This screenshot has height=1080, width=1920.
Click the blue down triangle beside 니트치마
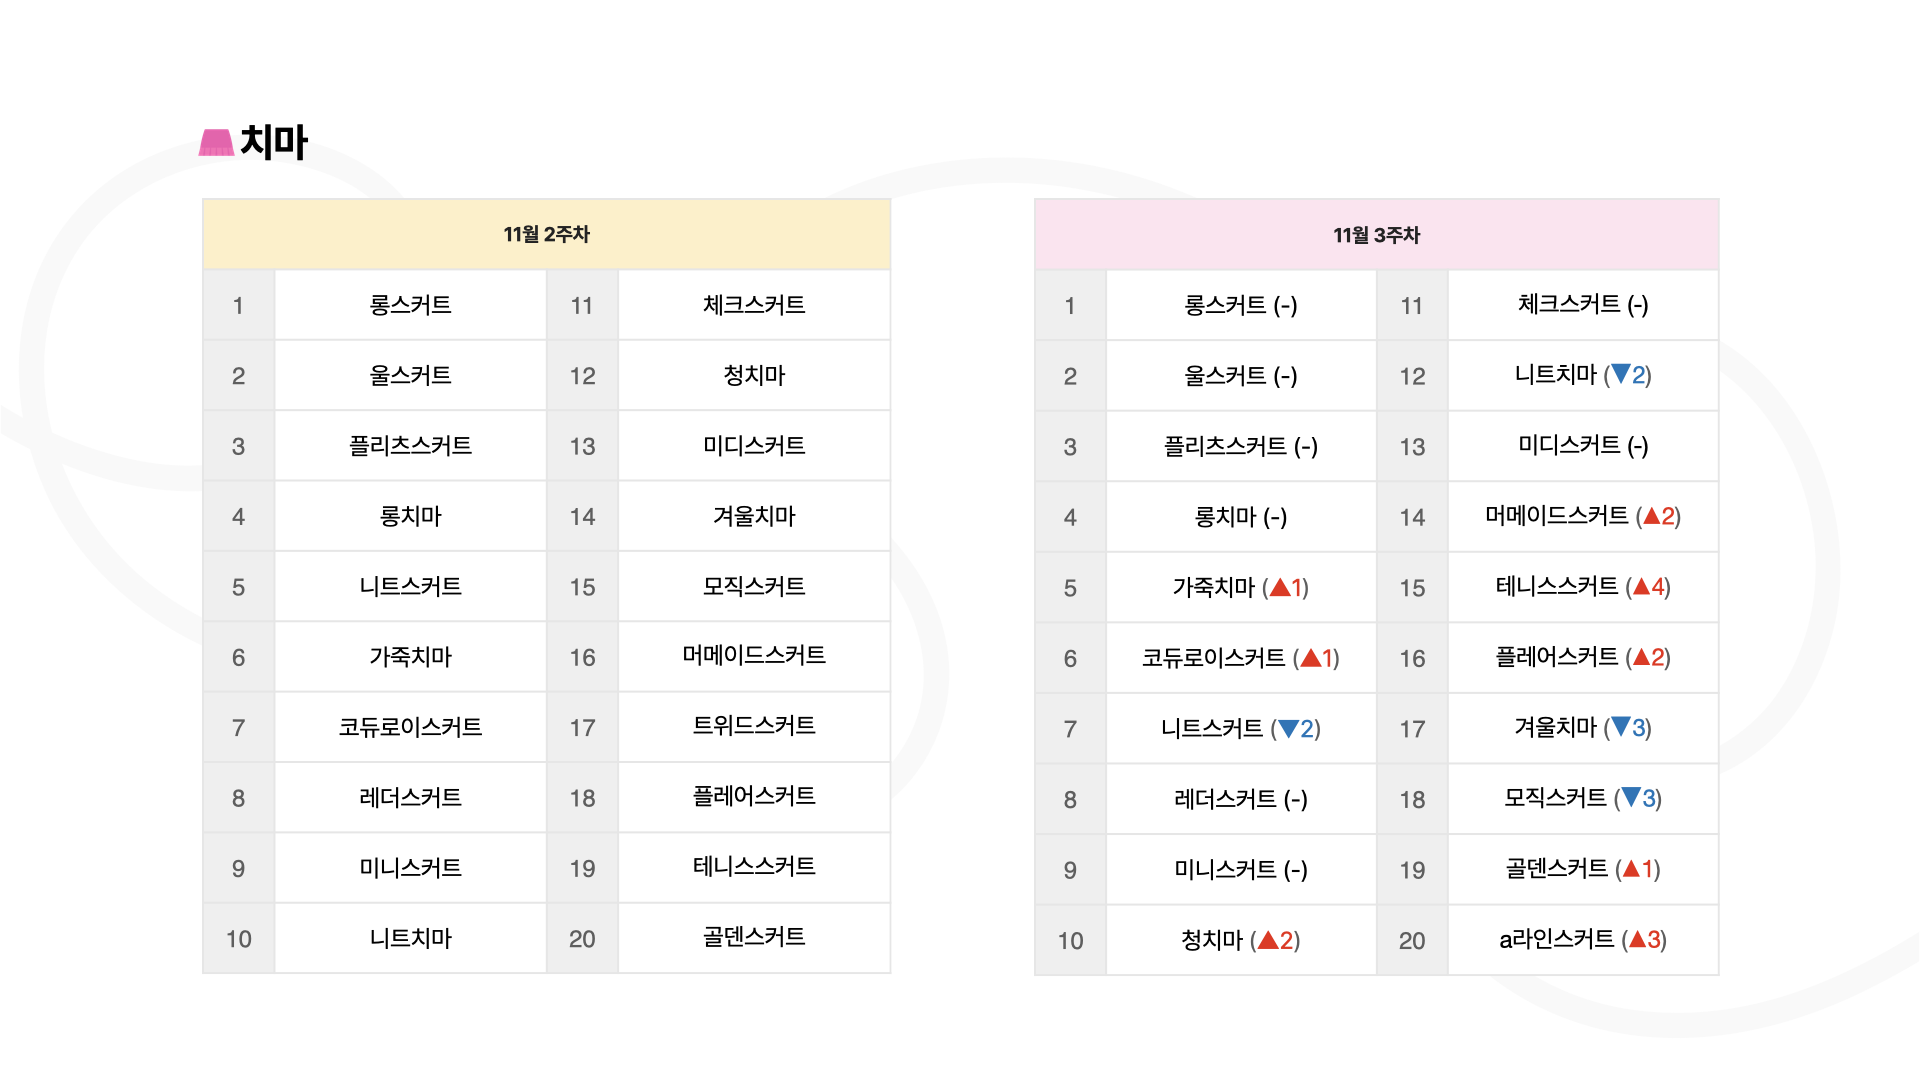pyautogui.click(x=1621, y=374)
